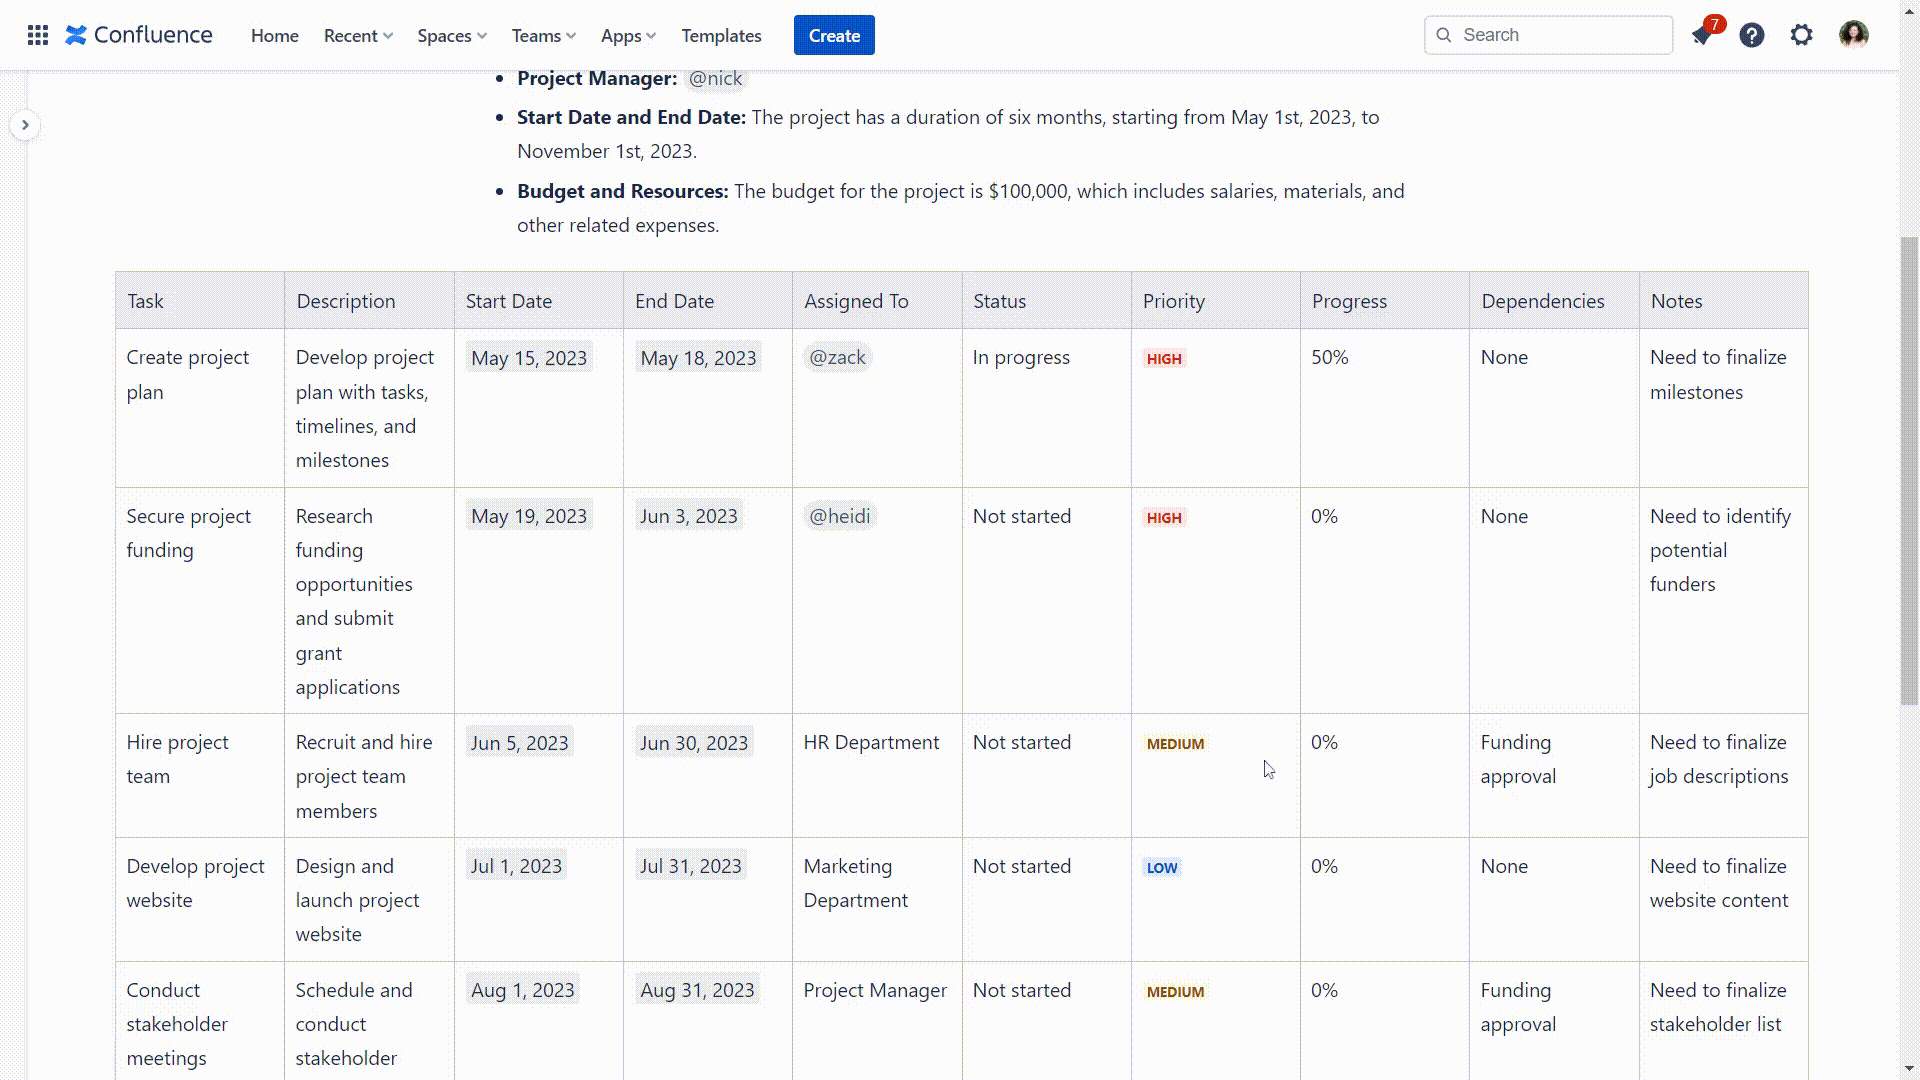Click the LOW priority status lozenge
Screen dimensions: 1920x1080
(1161, 867)
